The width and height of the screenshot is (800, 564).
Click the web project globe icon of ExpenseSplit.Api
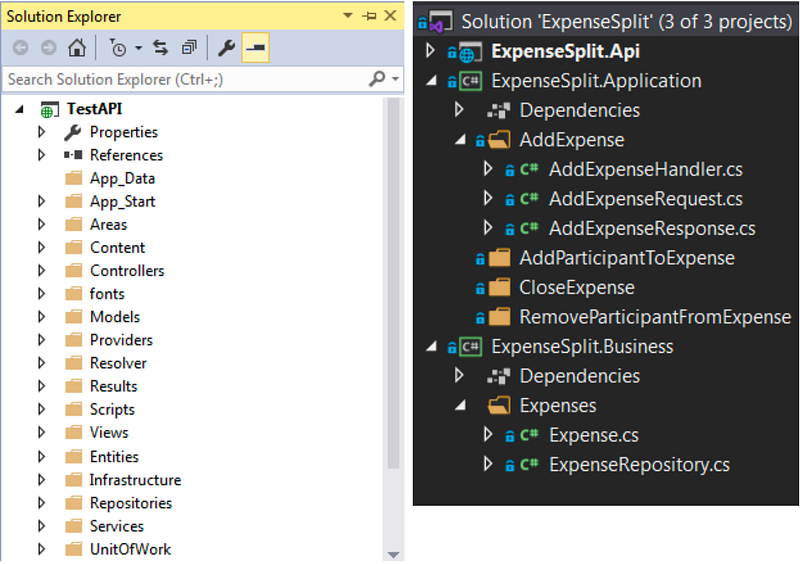click(x=471, y=52)
